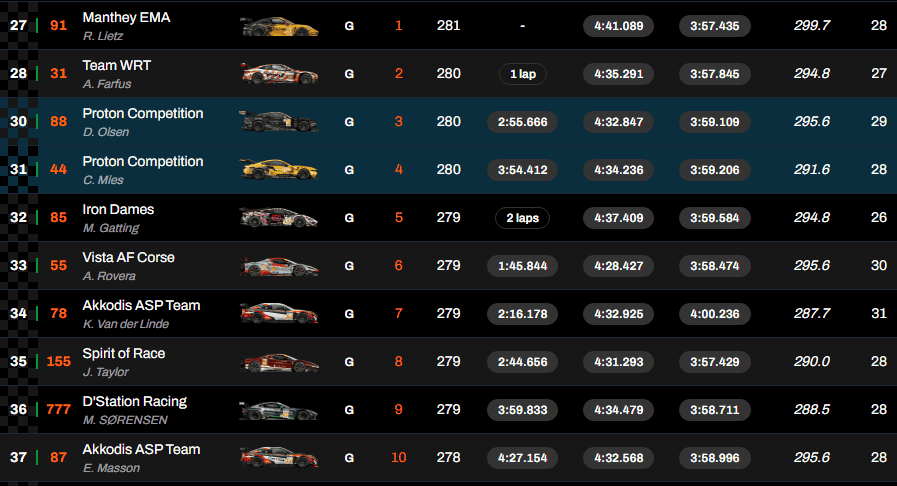
Task: Click driver name J. Taylor
Action: pyautogui.click(x=106, y=372)
